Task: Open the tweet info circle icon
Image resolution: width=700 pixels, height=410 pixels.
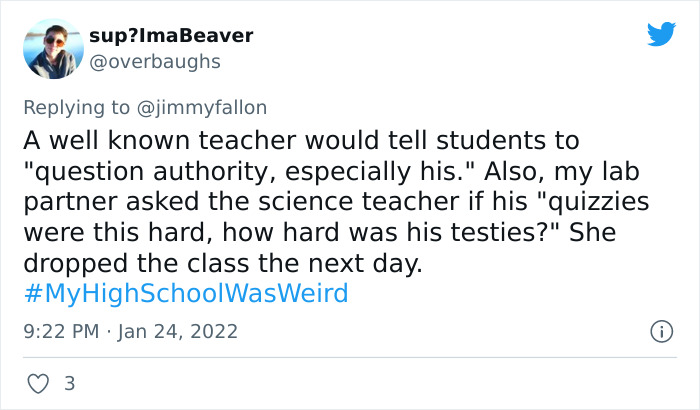Action: (x=660, y=330)
